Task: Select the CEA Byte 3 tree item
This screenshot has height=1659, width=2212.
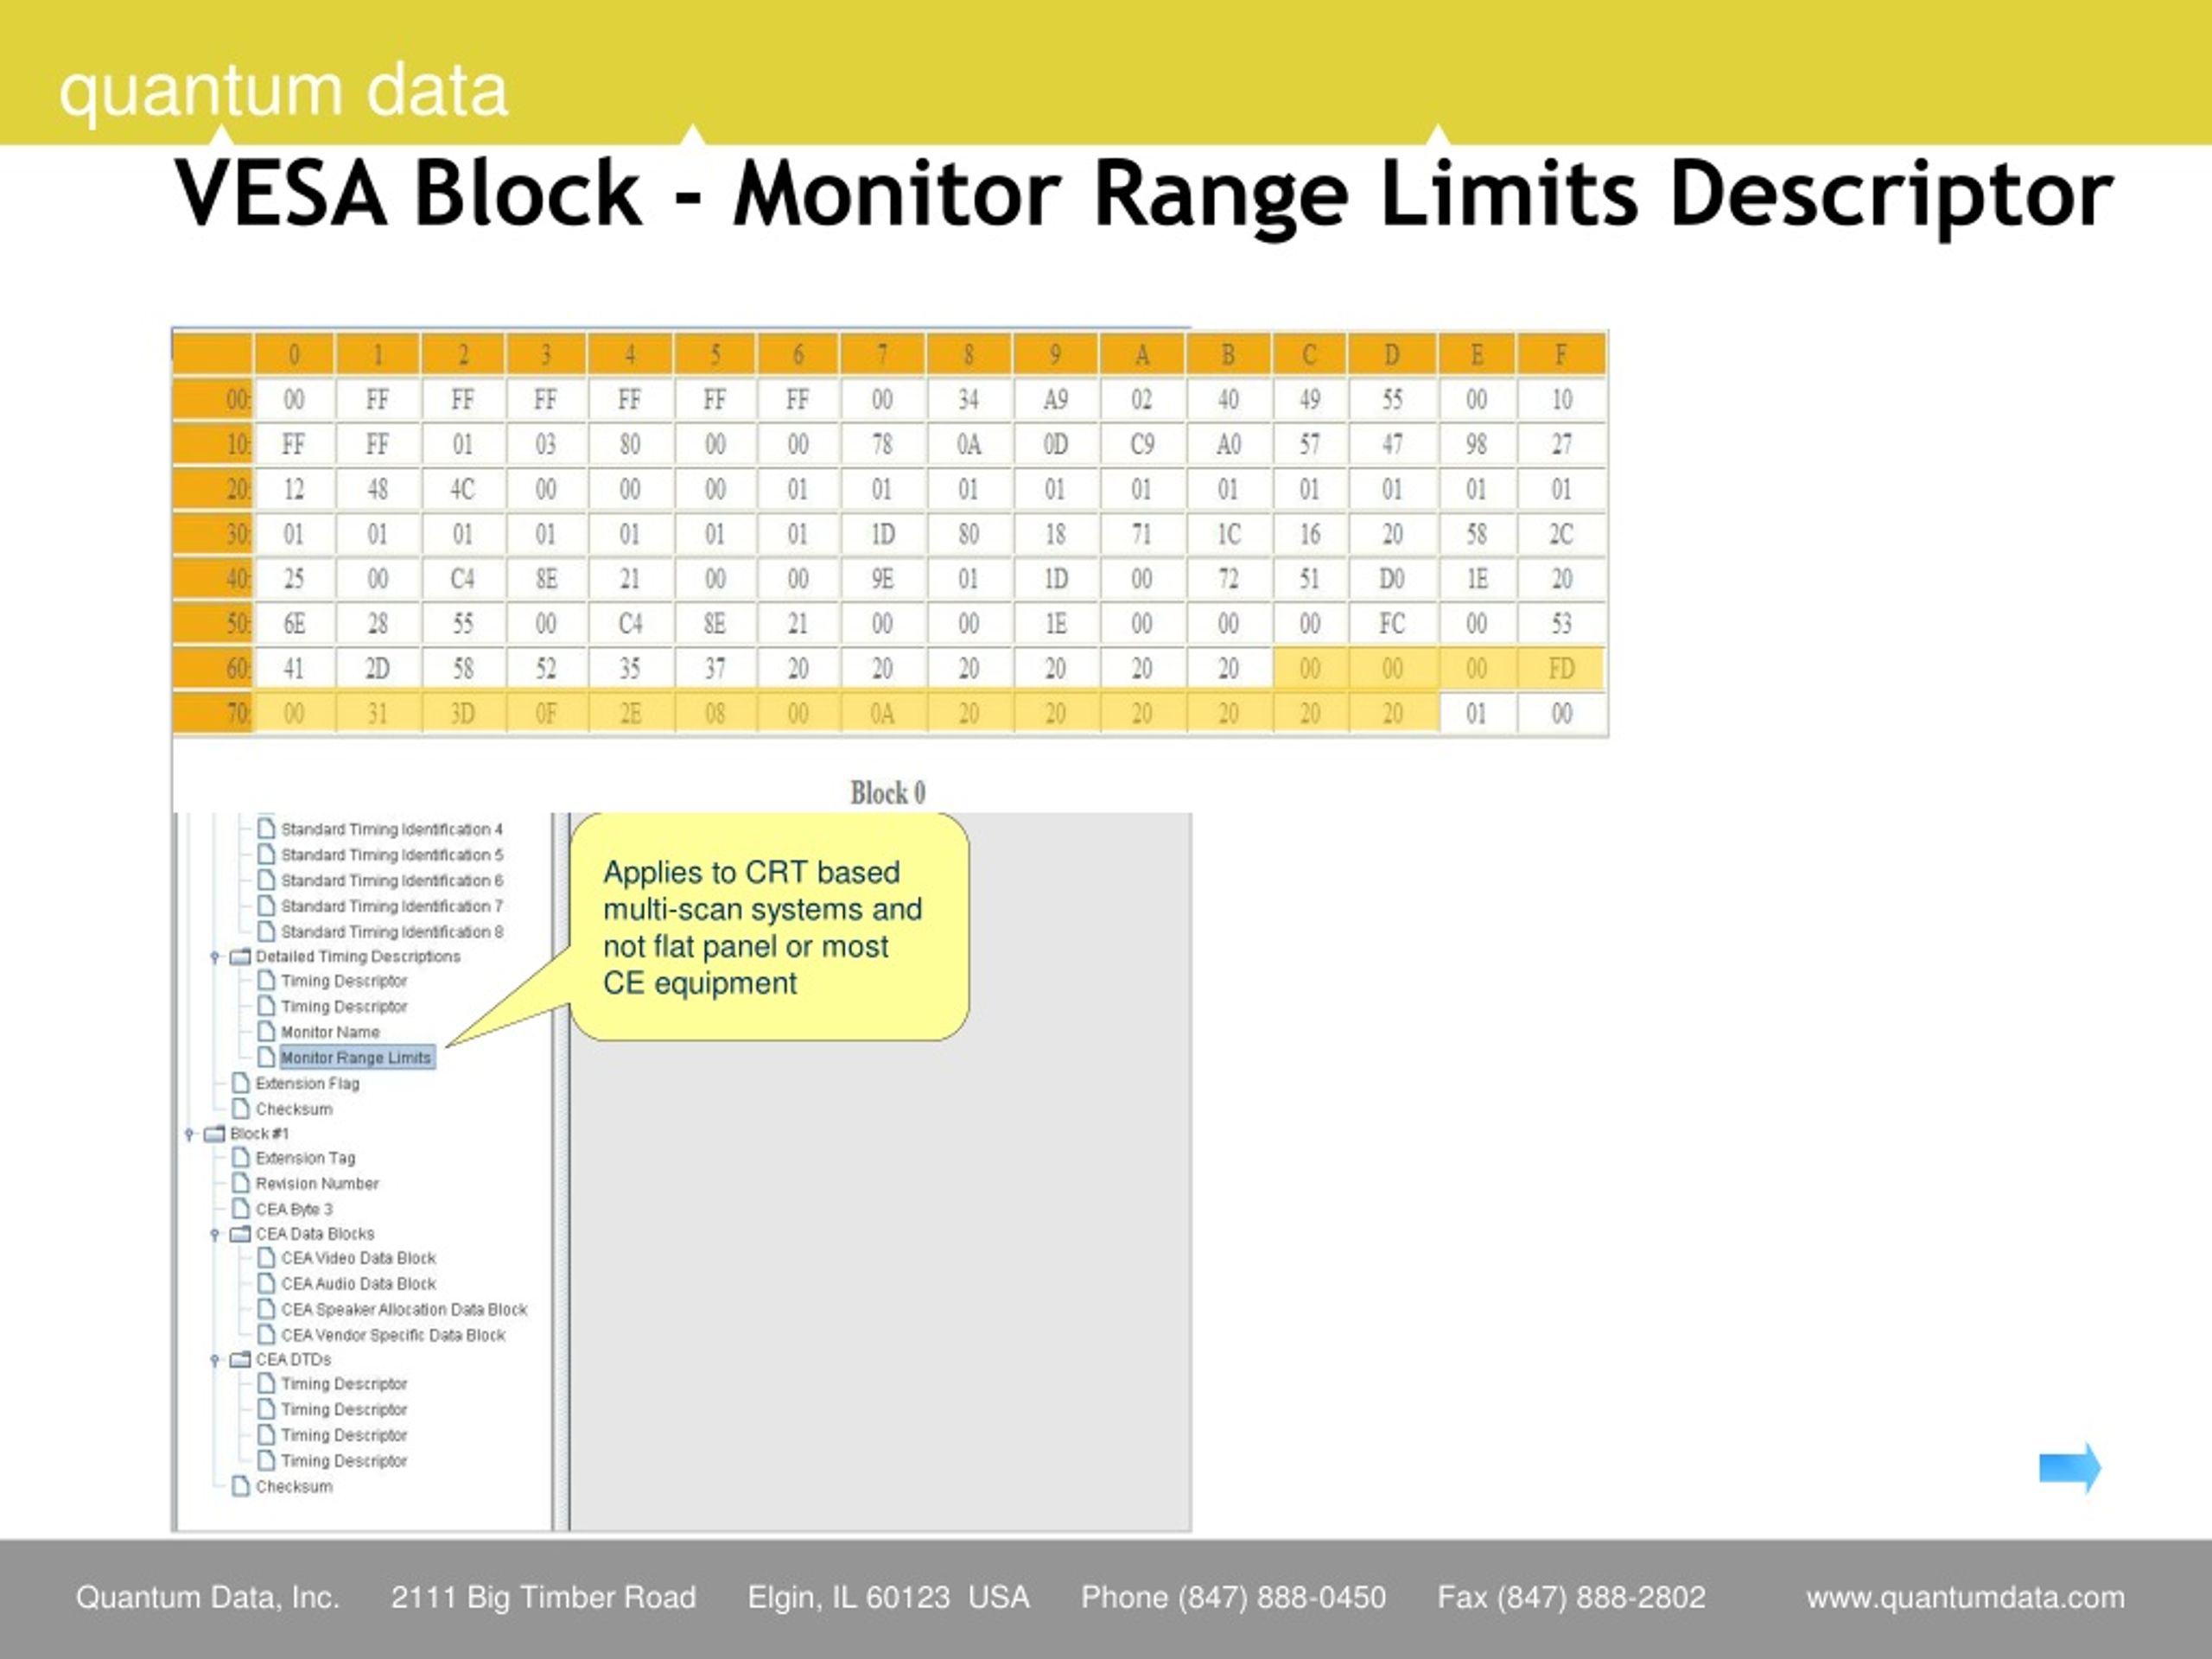Action: pos(294,1209)
